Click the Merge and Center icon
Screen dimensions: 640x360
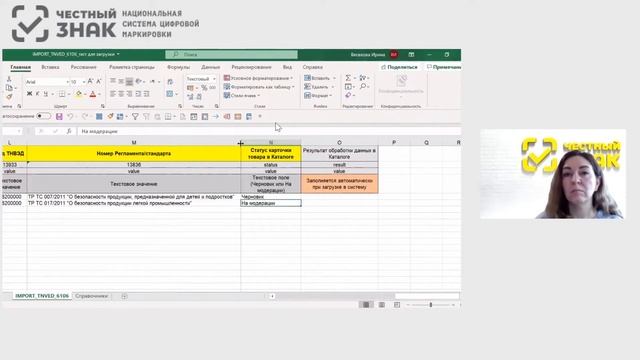pyautogui.click(x=170, y=94)
